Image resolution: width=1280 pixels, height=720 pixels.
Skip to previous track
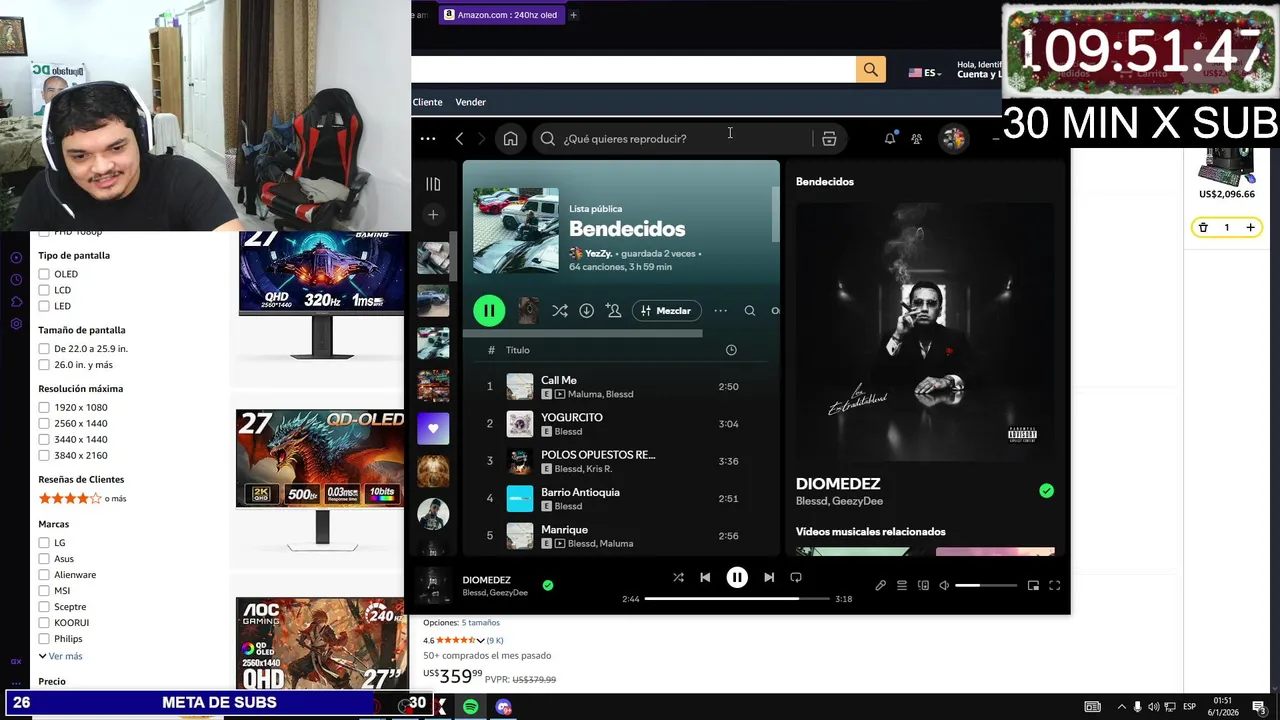pos(705,577)
